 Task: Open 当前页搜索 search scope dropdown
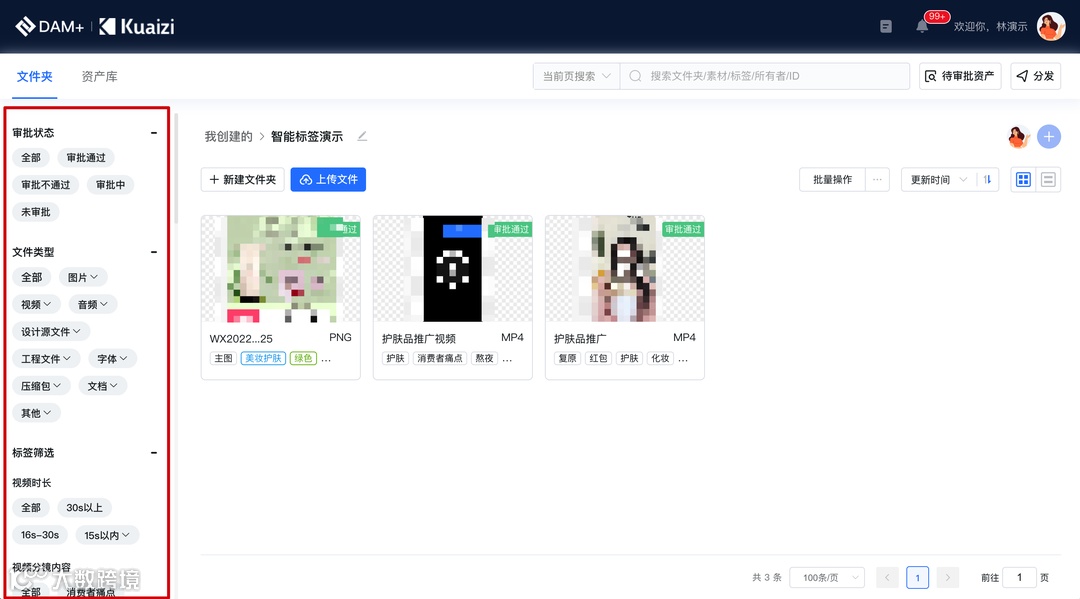(x=577, y=76)
